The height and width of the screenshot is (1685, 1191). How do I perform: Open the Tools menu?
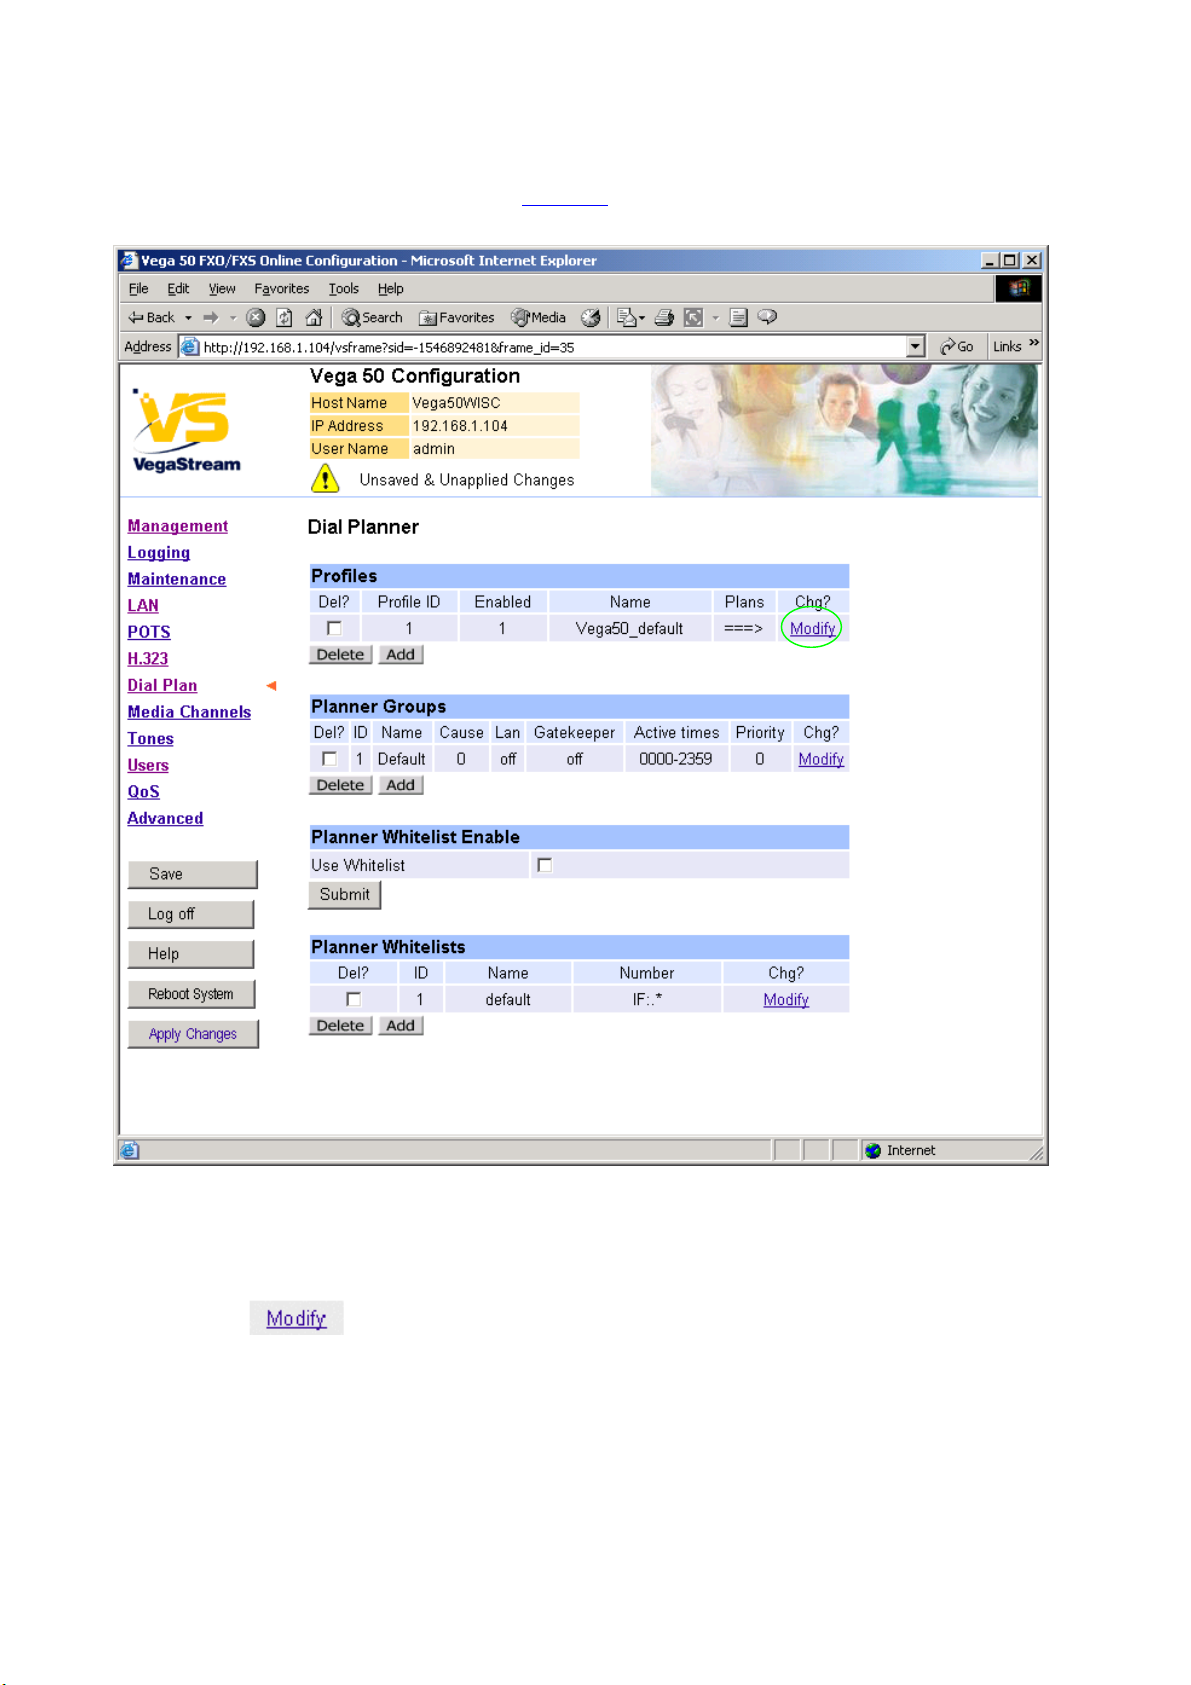point(344,289)
